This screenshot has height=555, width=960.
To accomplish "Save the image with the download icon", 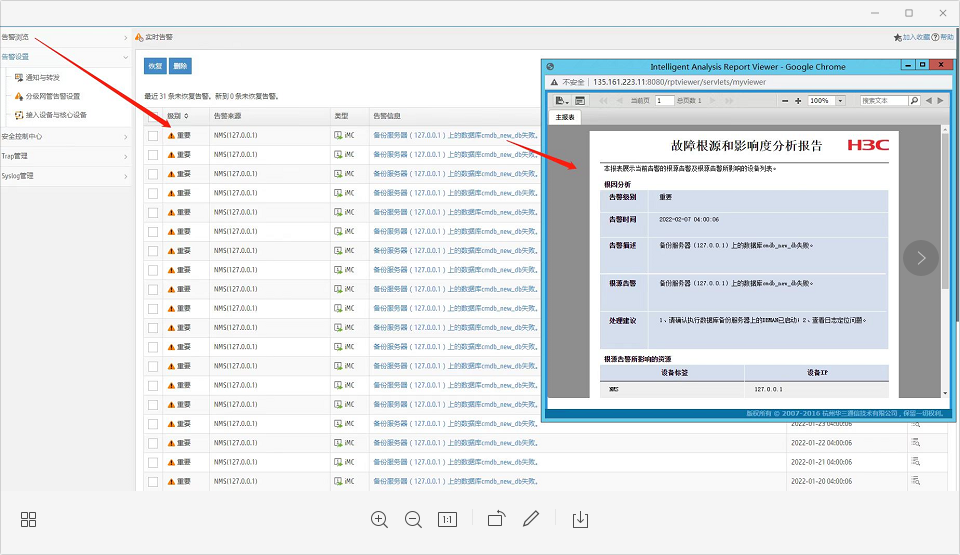I will point(580,519).
